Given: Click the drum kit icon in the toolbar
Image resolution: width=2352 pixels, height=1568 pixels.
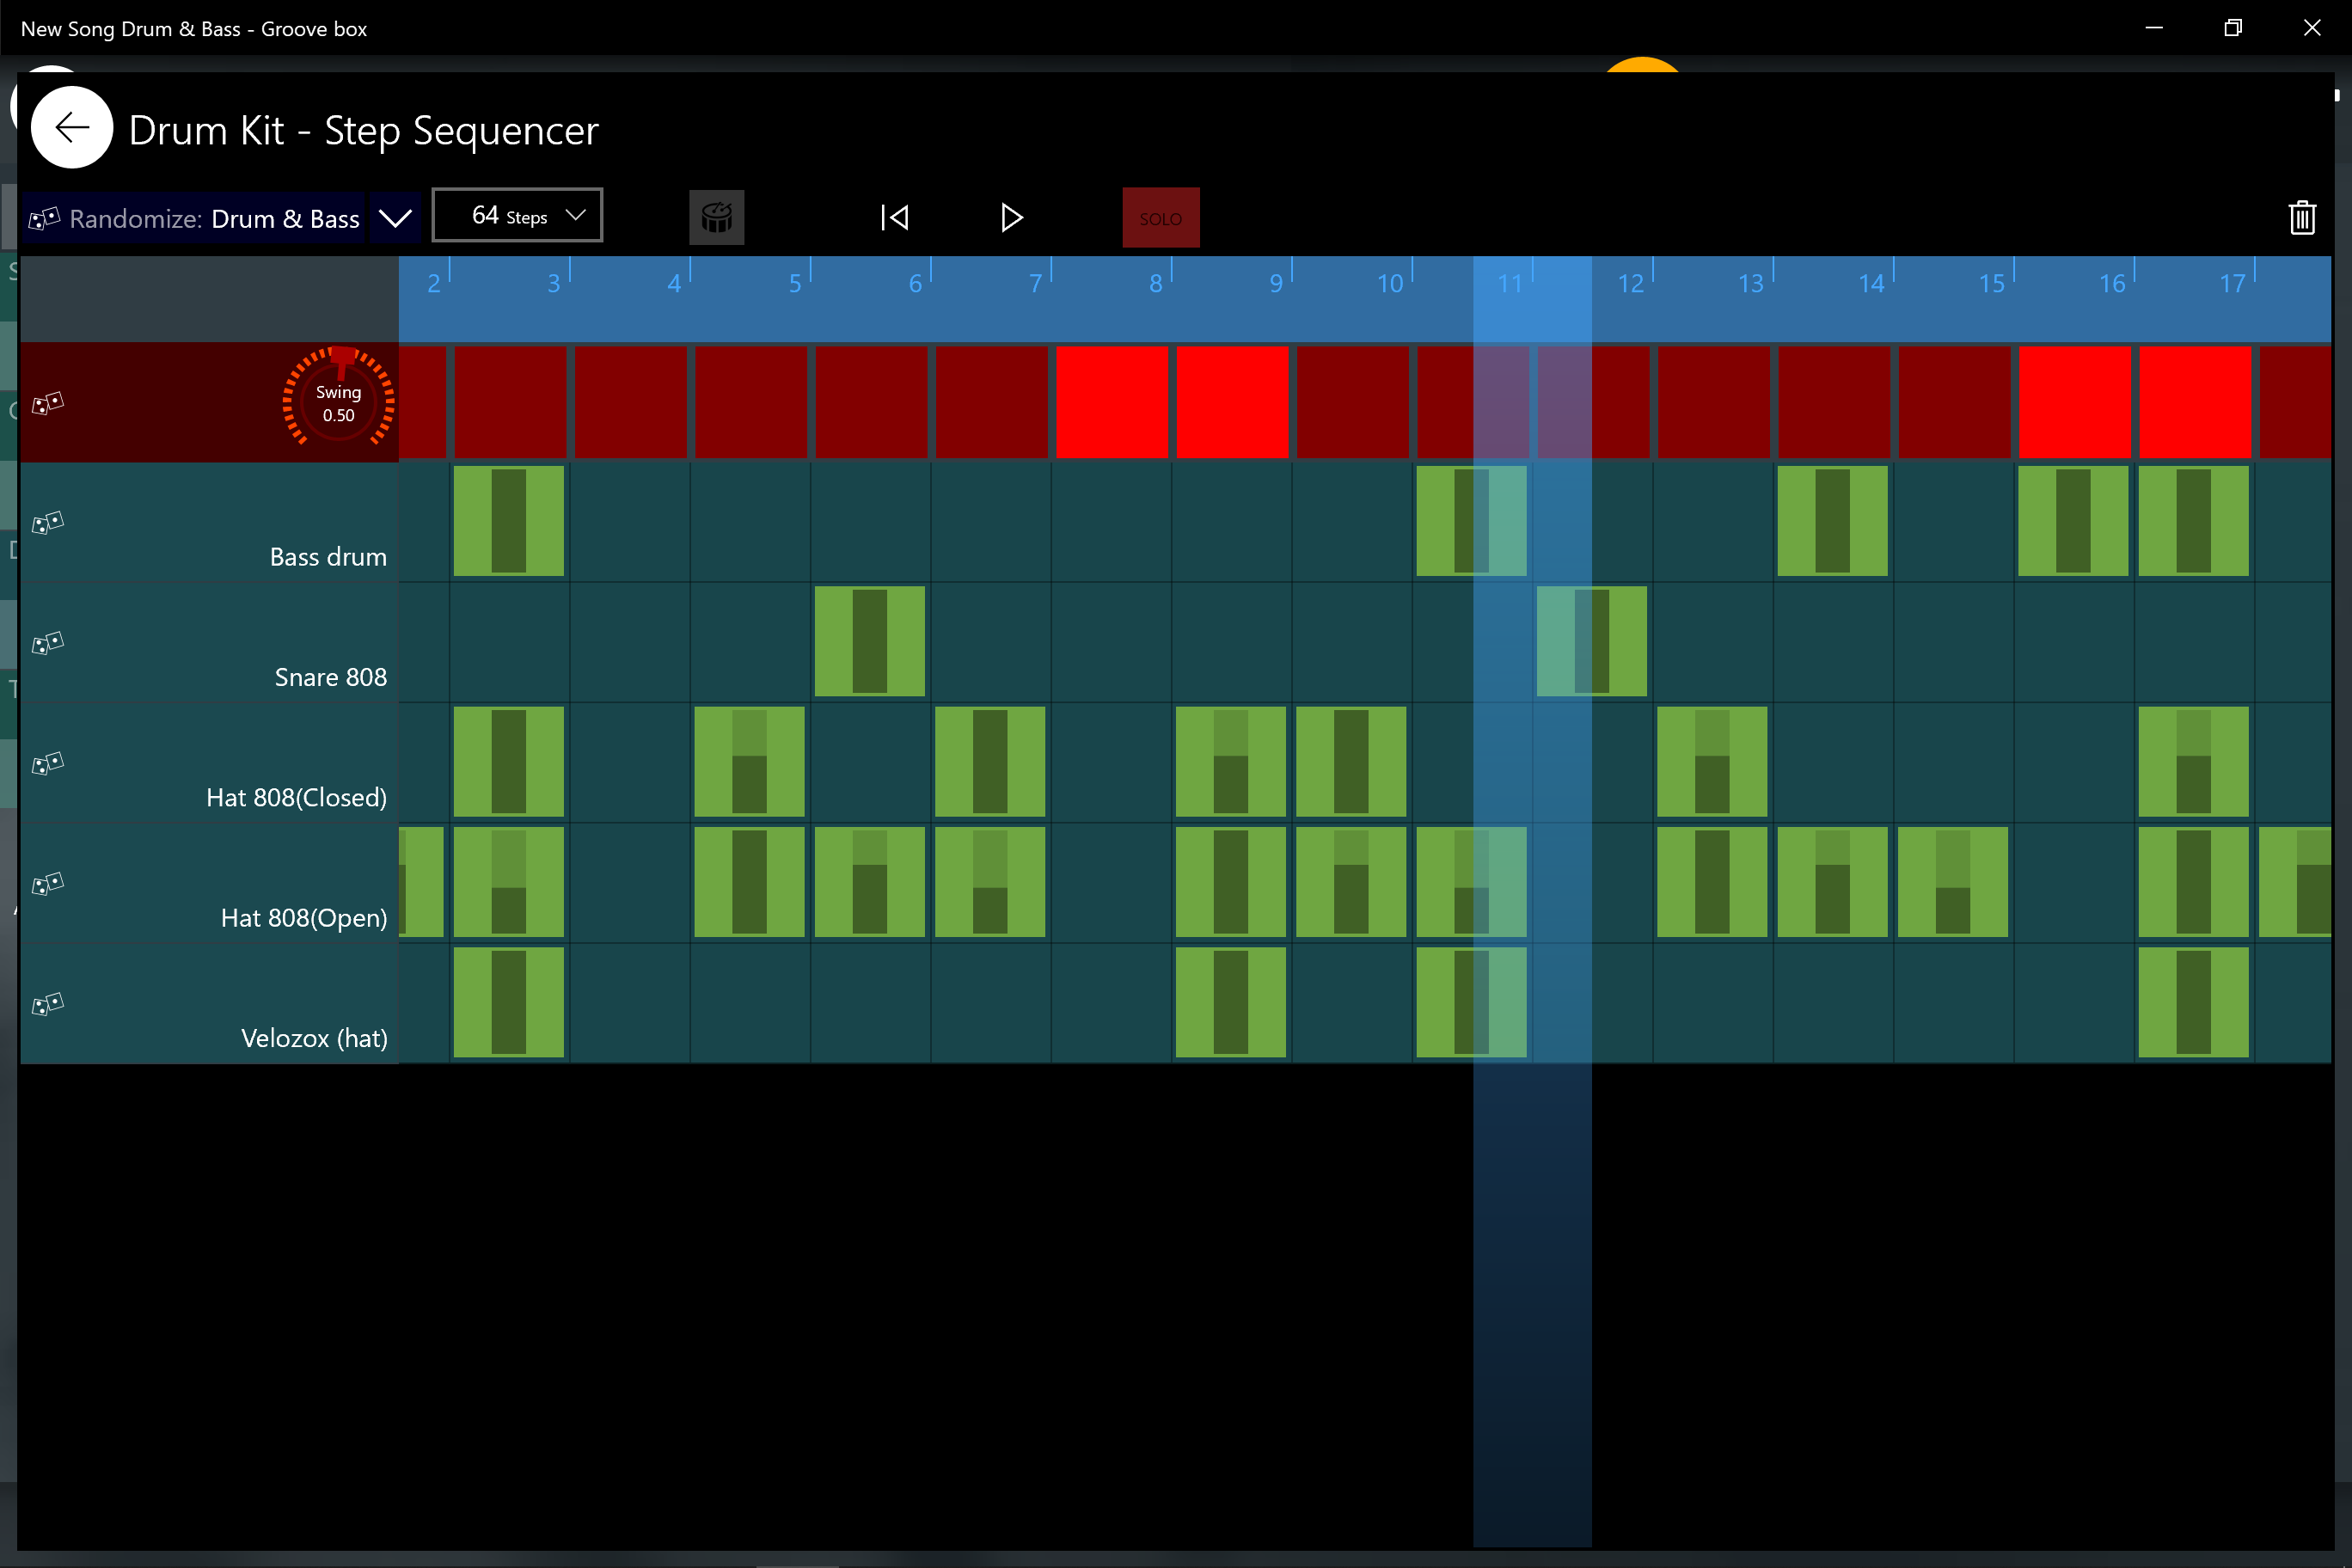Looking at the screenshot, I should click(716, 217).
